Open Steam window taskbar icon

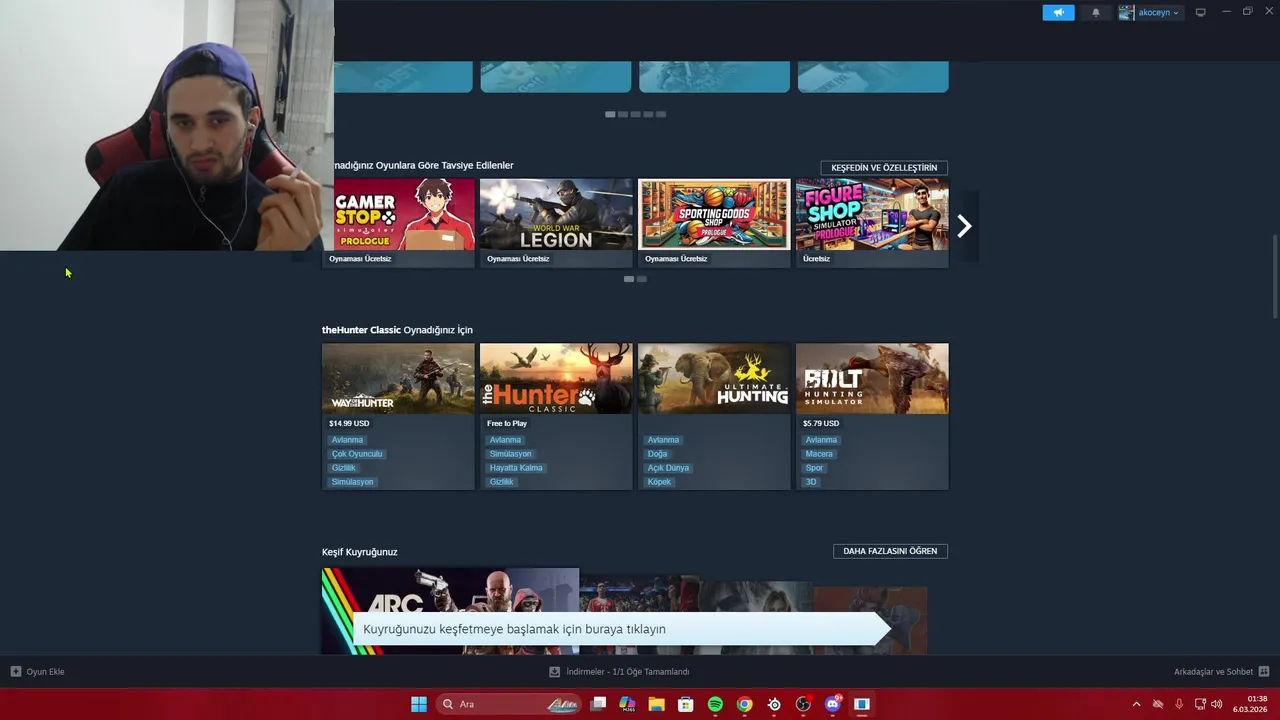pos(861,704)
